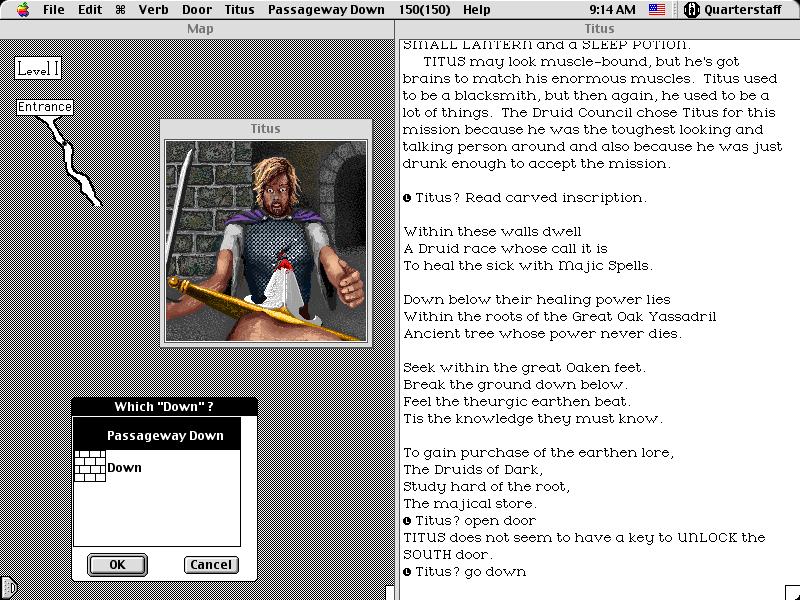Click the clock icon before 'open door'

point(407,521)
